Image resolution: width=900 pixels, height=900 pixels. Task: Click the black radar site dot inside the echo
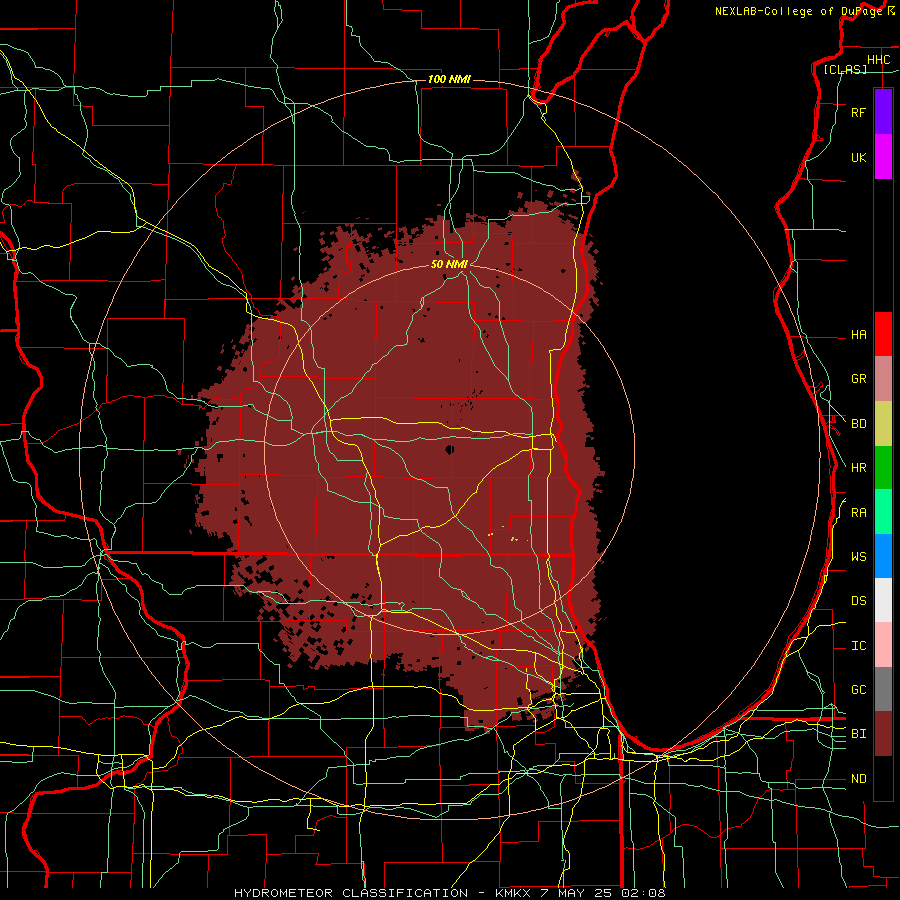coord(449,449)
